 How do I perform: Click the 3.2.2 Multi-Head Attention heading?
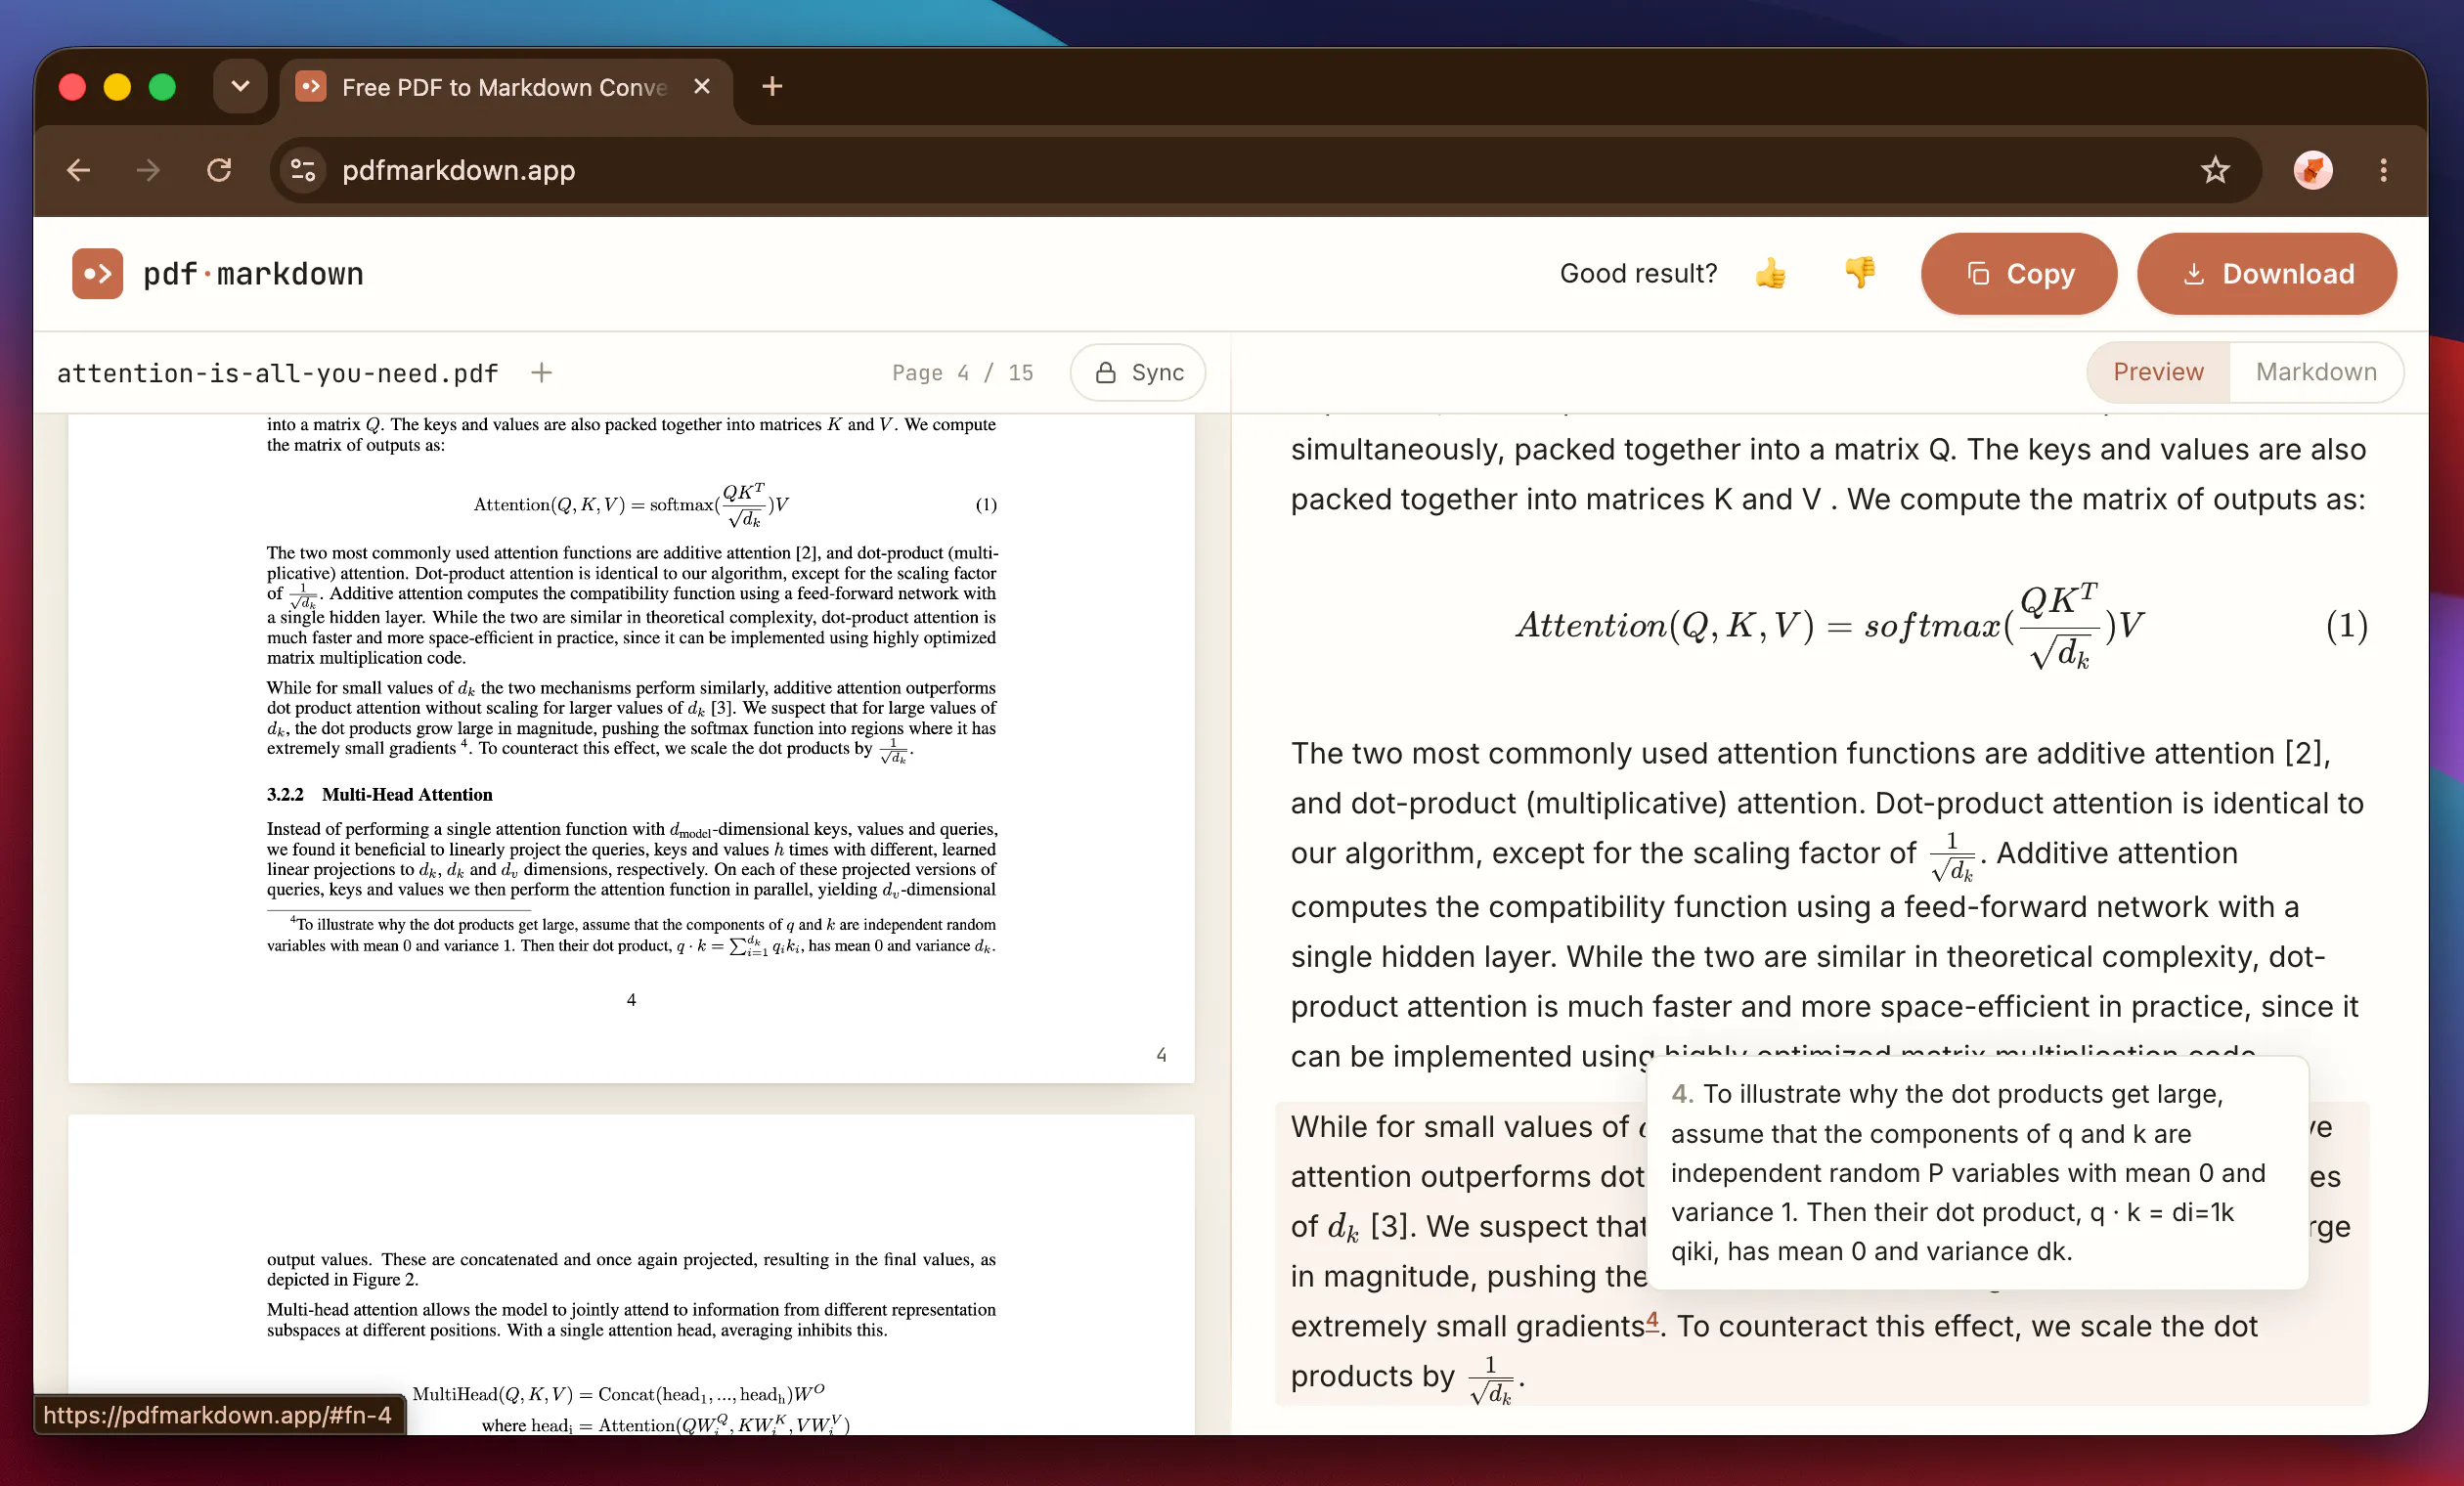point(380,795)
